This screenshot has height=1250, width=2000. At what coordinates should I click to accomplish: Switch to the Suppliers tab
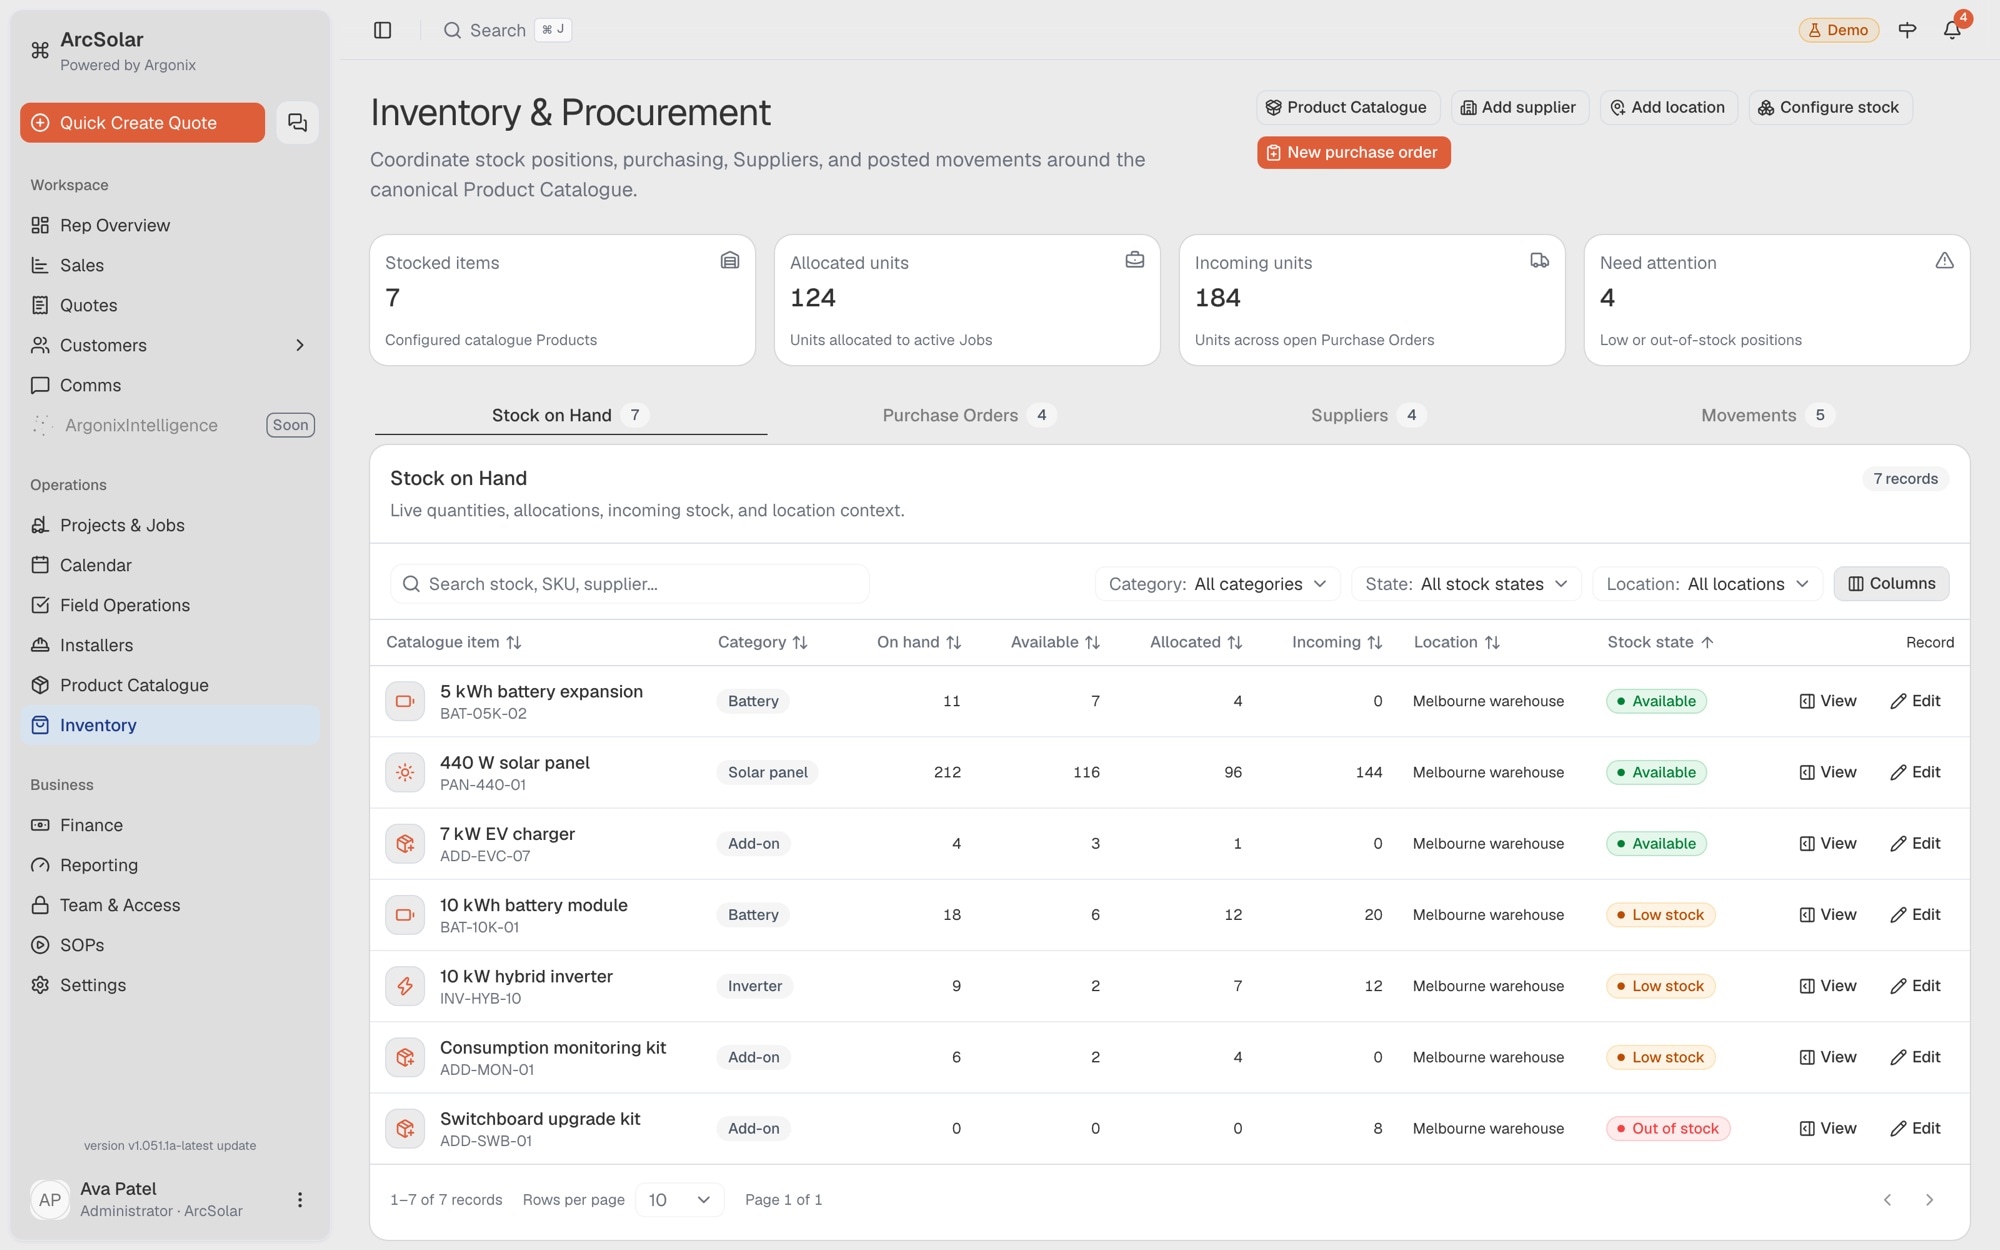click(x=1367, y=415)
